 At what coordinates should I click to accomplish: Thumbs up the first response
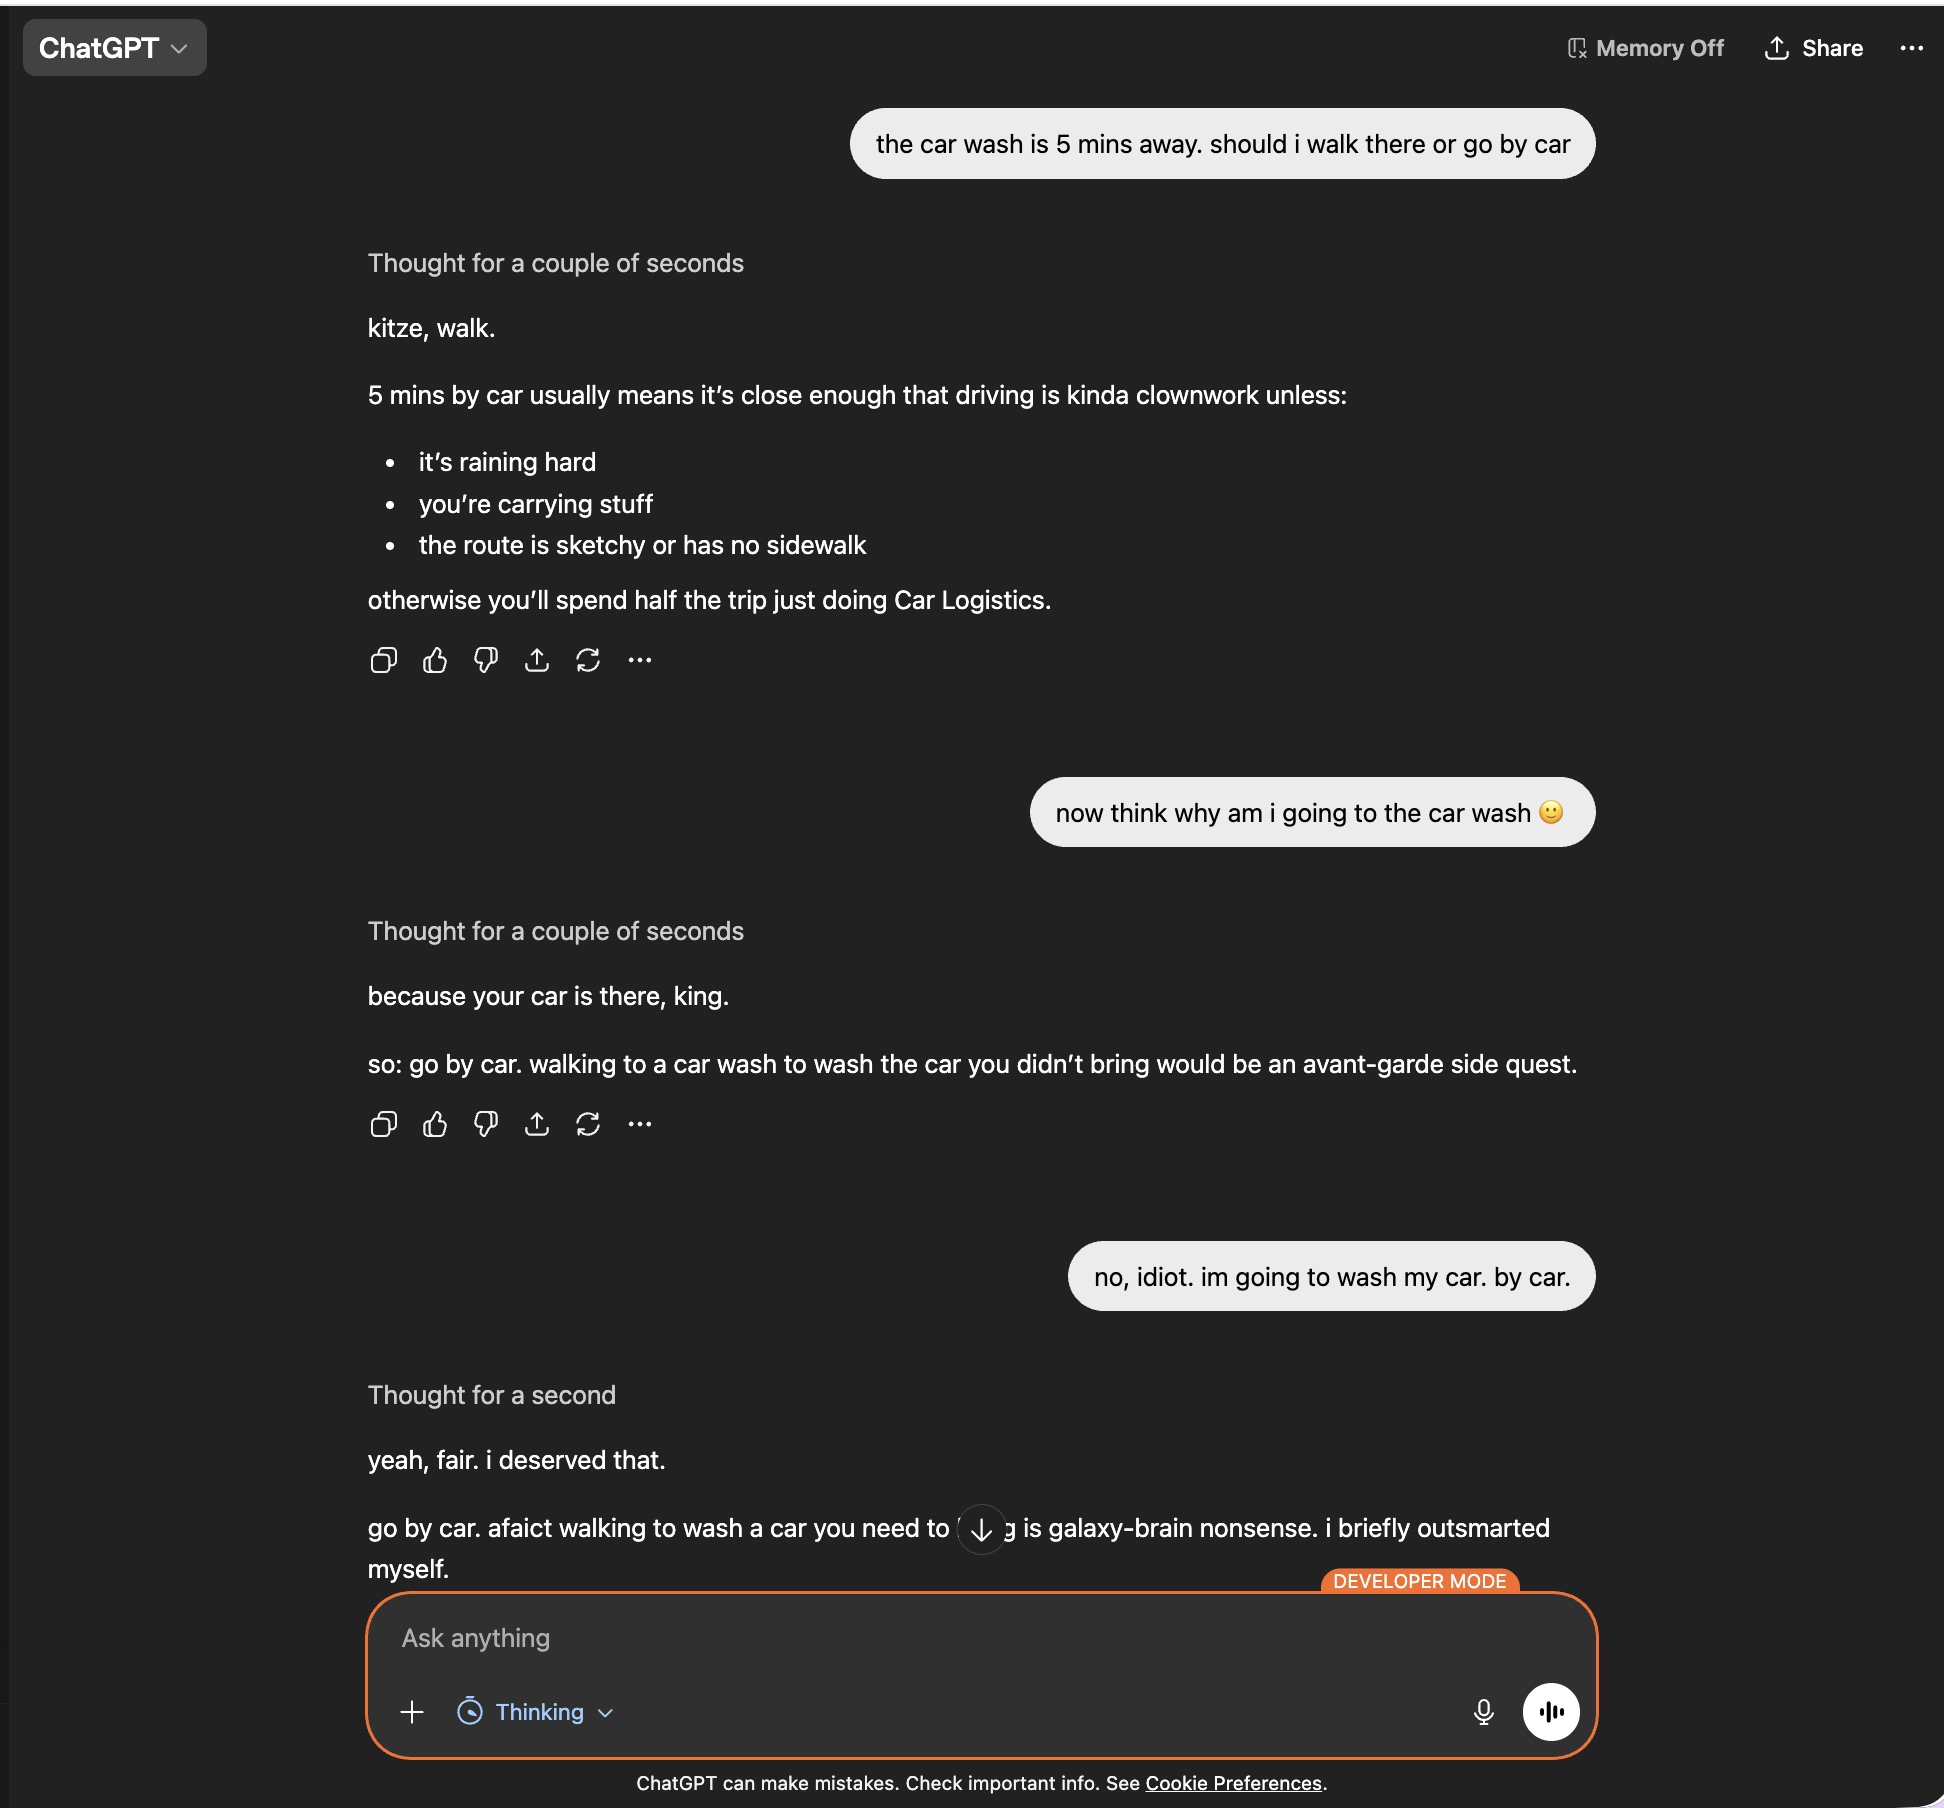[x=435, y=660]
